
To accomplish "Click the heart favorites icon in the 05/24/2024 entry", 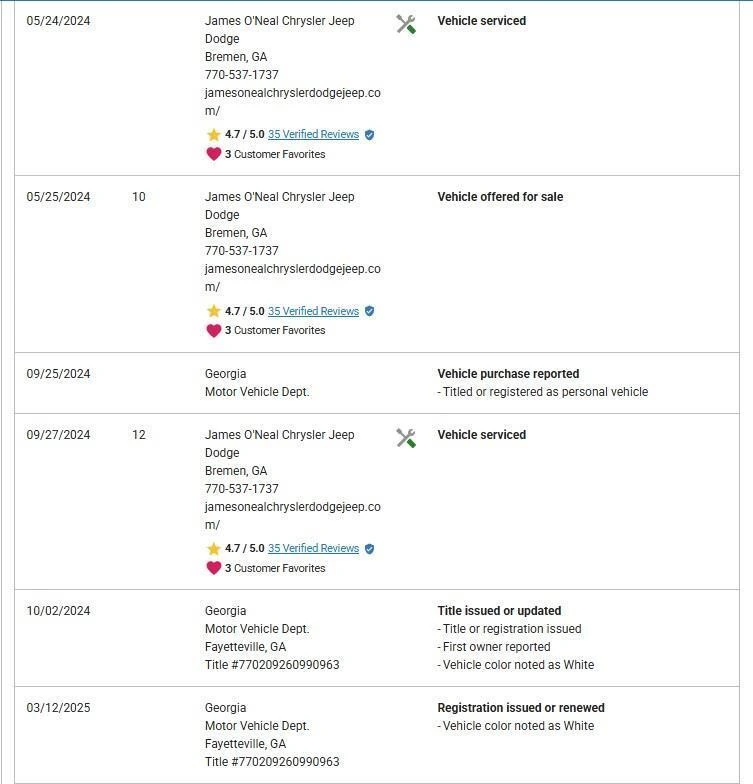I will (x=213, y=154).
